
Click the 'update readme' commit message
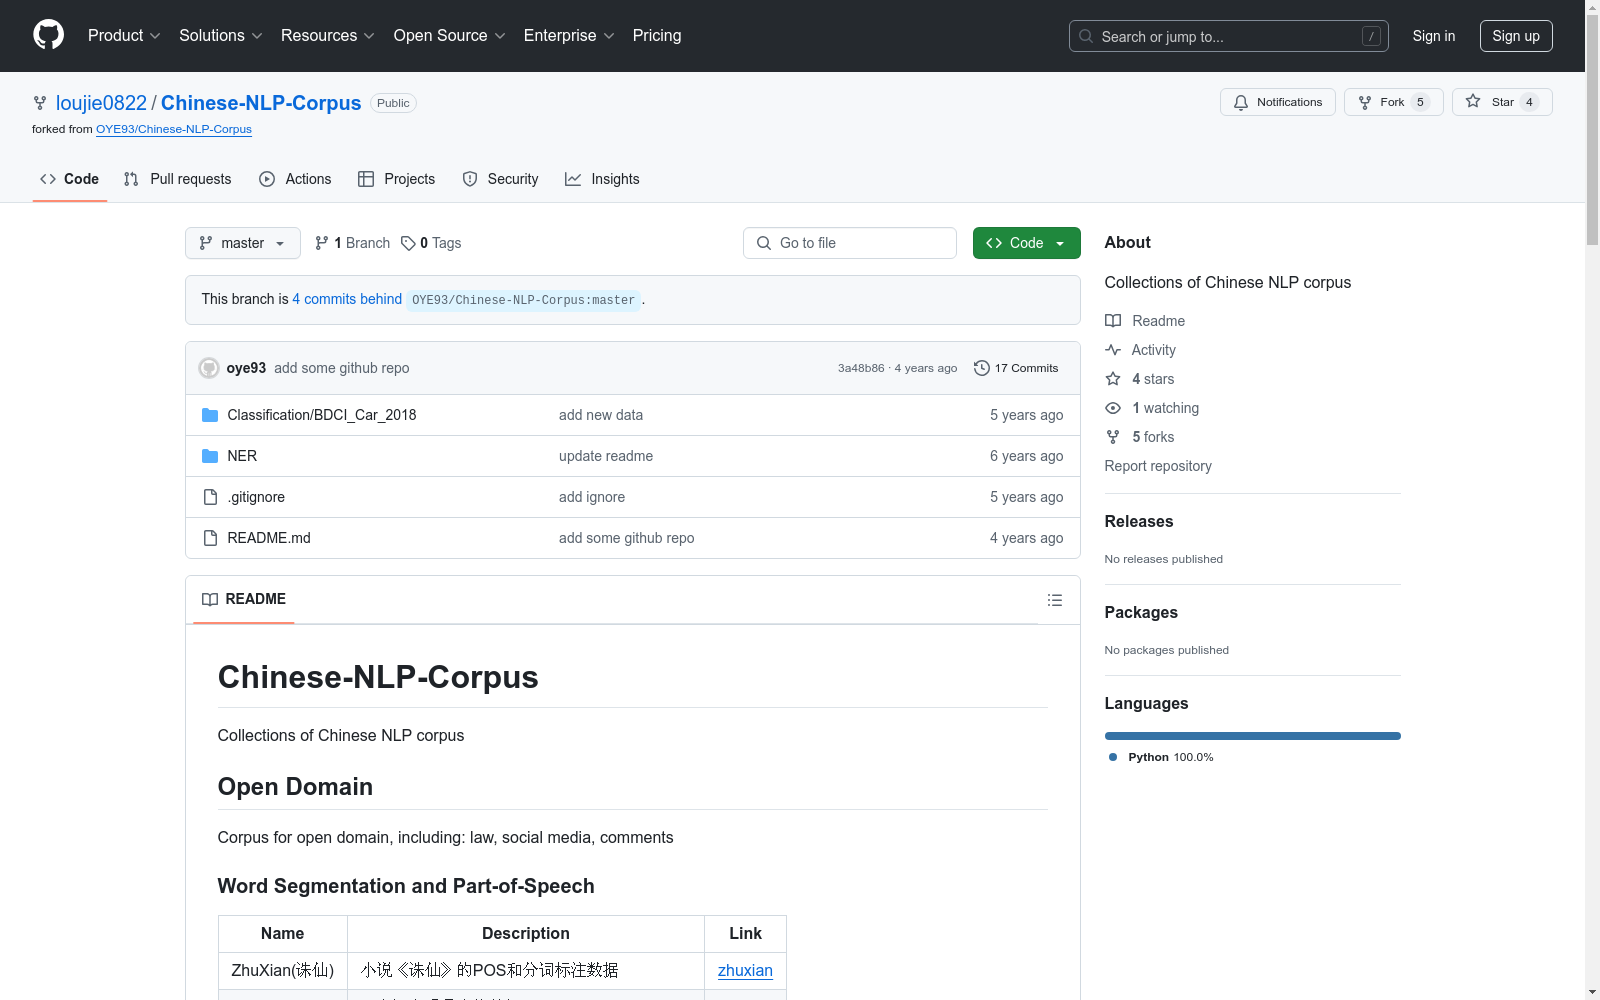tap(606, 456)
